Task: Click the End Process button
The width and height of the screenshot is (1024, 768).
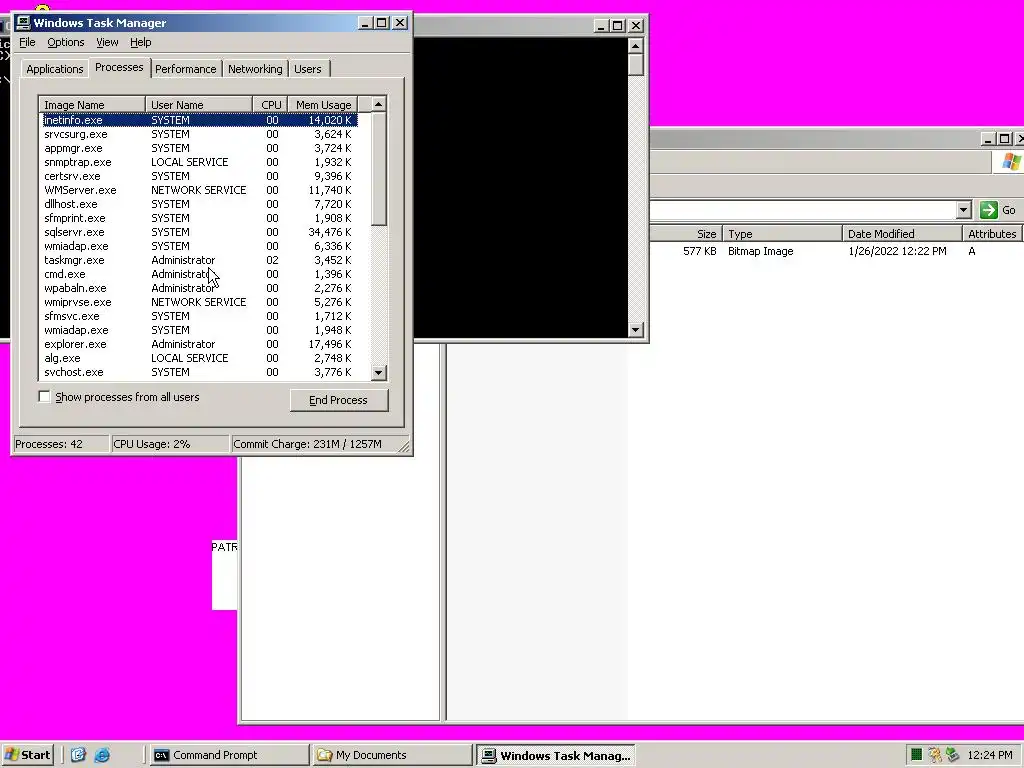Action: coord(339,400)
